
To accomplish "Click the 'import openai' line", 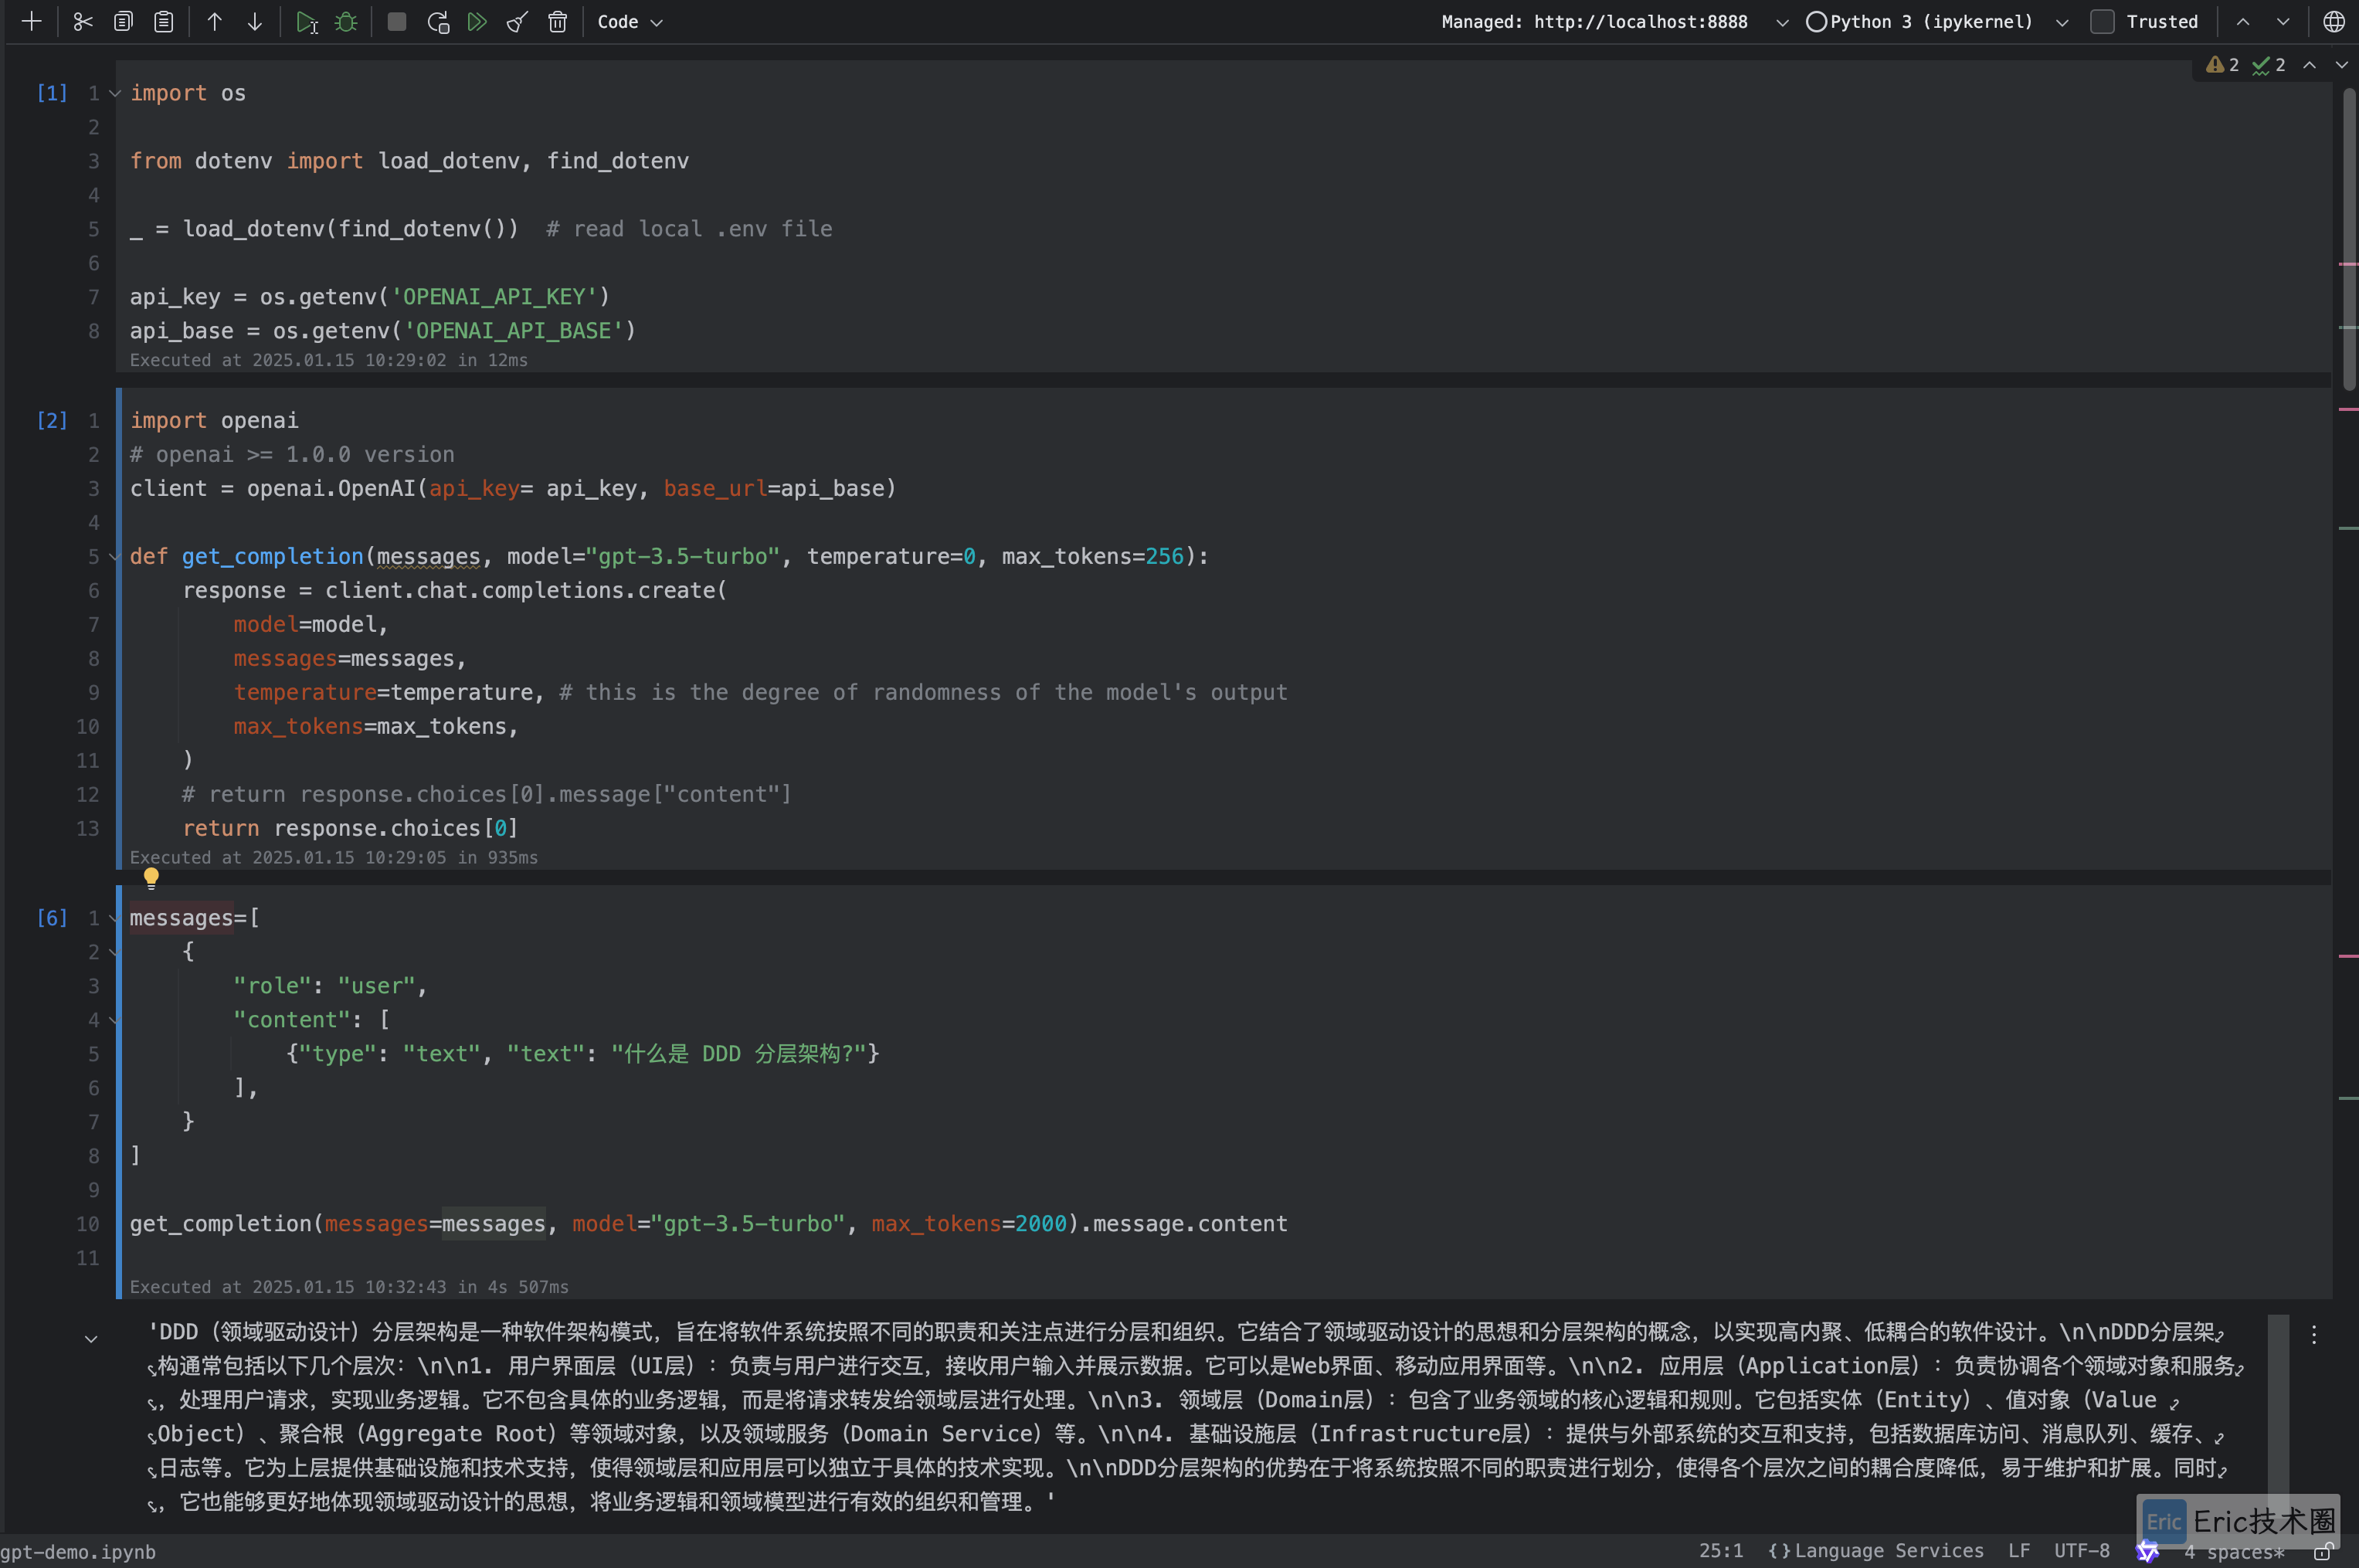I will coord(214,421).
